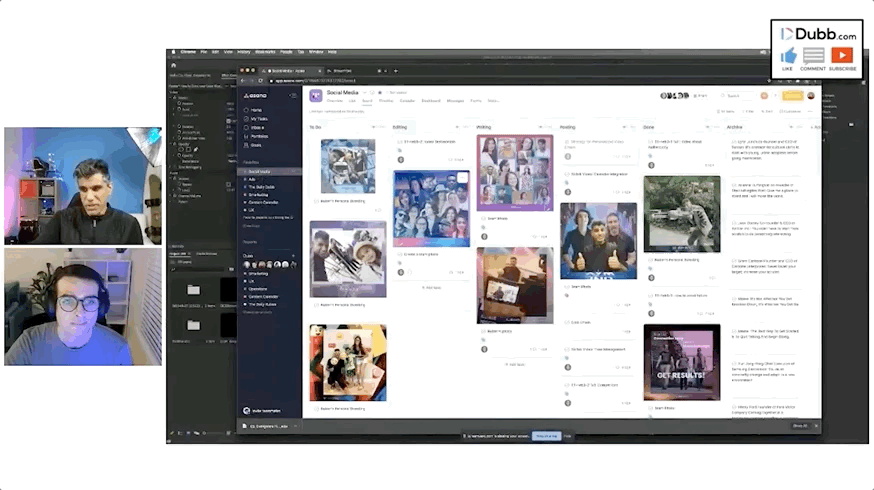The width and height of the screenshot is (874, 490).
Task: Open the More... tab dropdown
Action: [493, 101]
